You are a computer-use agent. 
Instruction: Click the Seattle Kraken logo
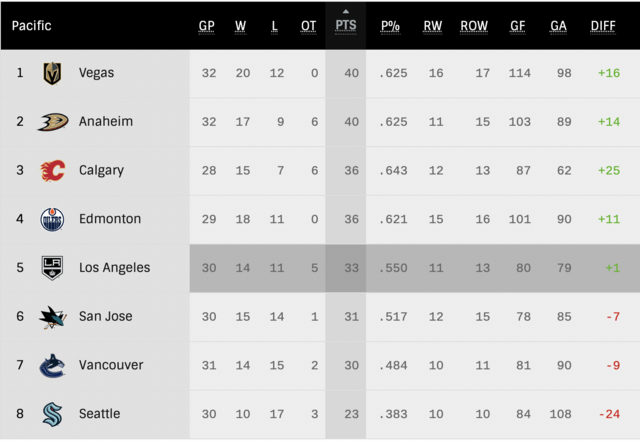52,414
